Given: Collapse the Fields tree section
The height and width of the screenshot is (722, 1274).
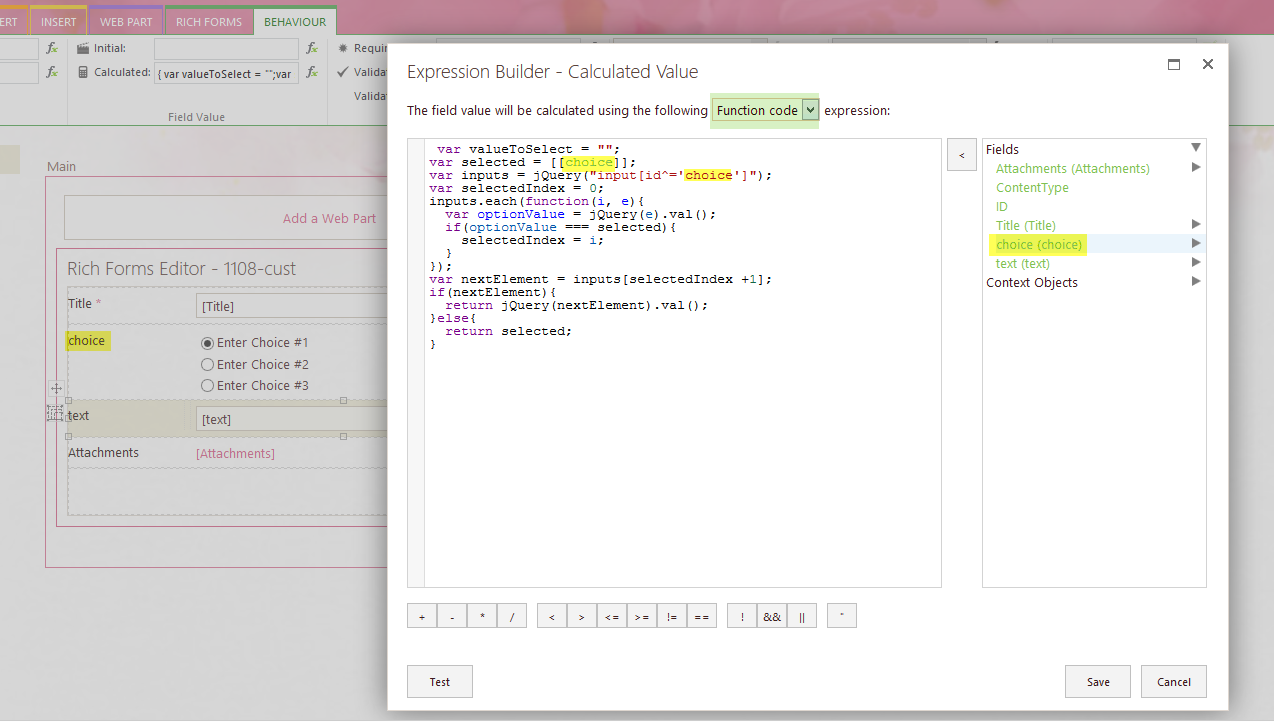Looking at the screenshot, I should tap(1195, 148).
